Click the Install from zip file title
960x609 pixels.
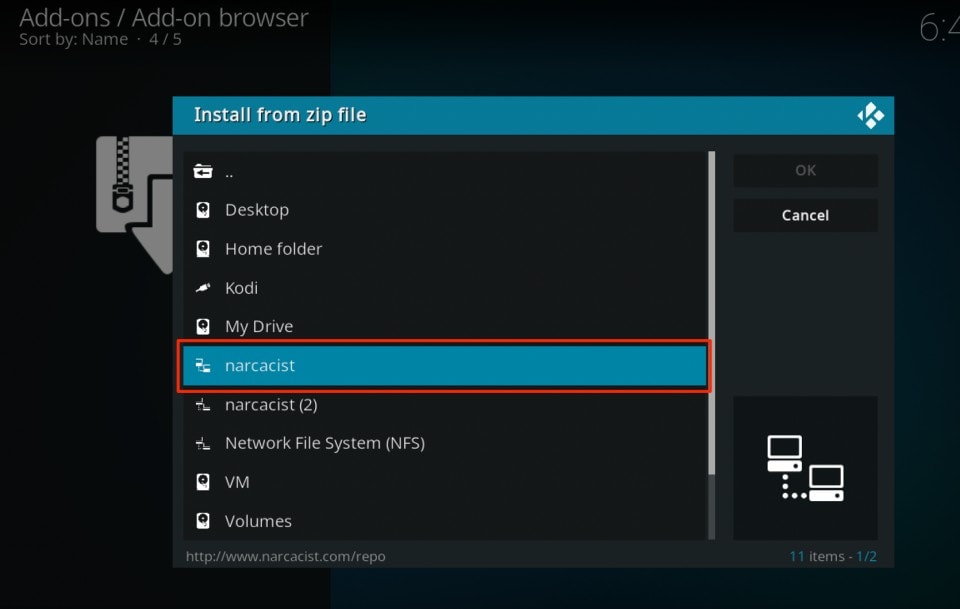280,115
